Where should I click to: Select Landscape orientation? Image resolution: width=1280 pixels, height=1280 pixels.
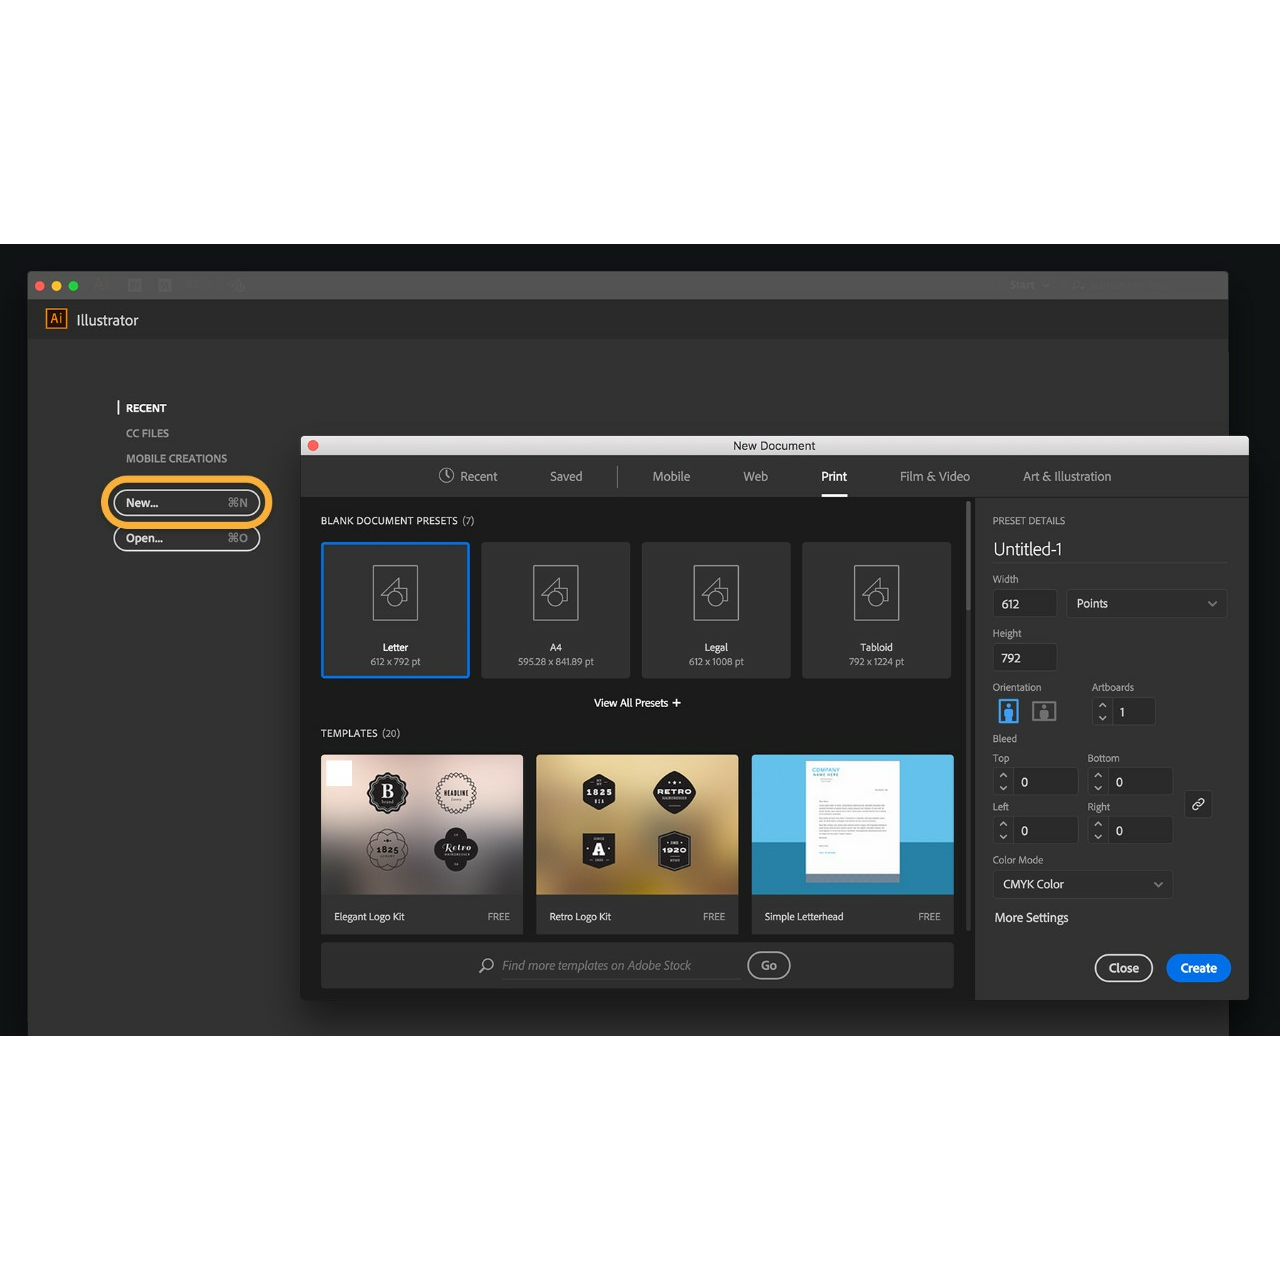tap(1044, 711)
